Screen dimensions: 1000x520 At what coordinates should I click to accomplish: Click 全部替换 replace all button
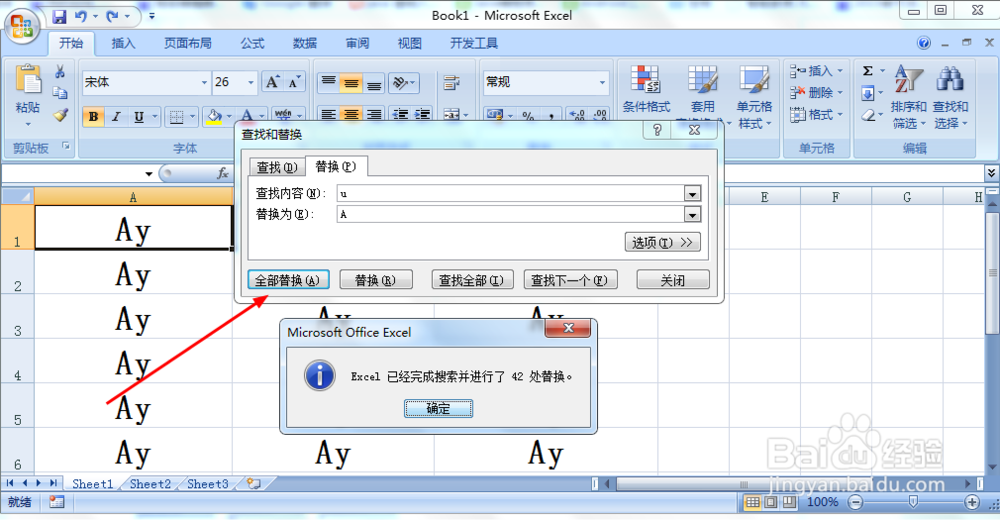(288, 280)
